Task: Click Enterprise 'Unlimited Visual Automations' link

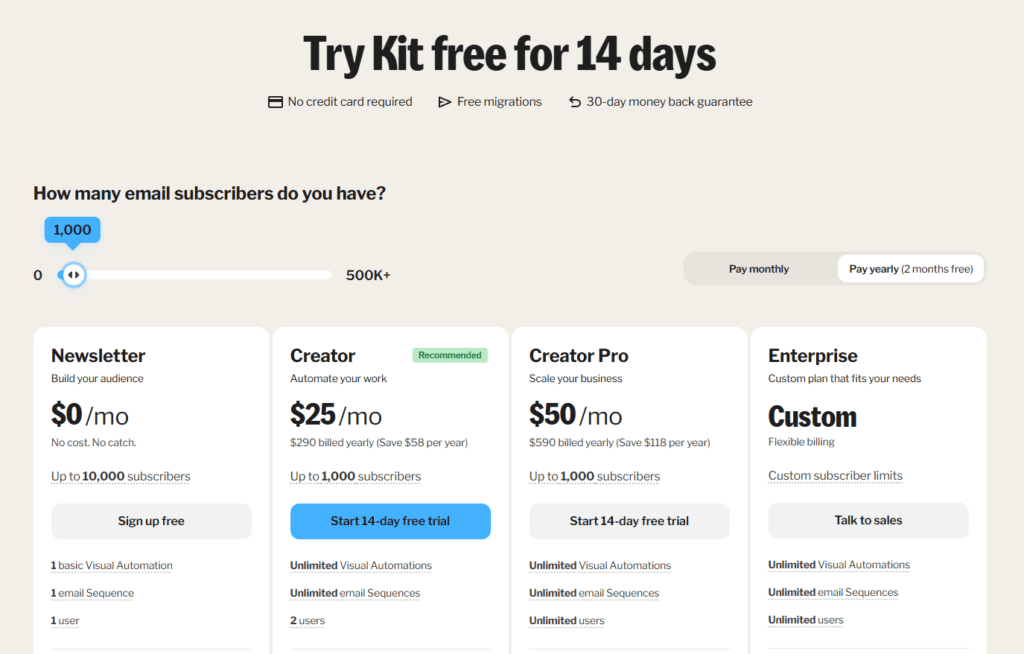Action: pos(839,565)
